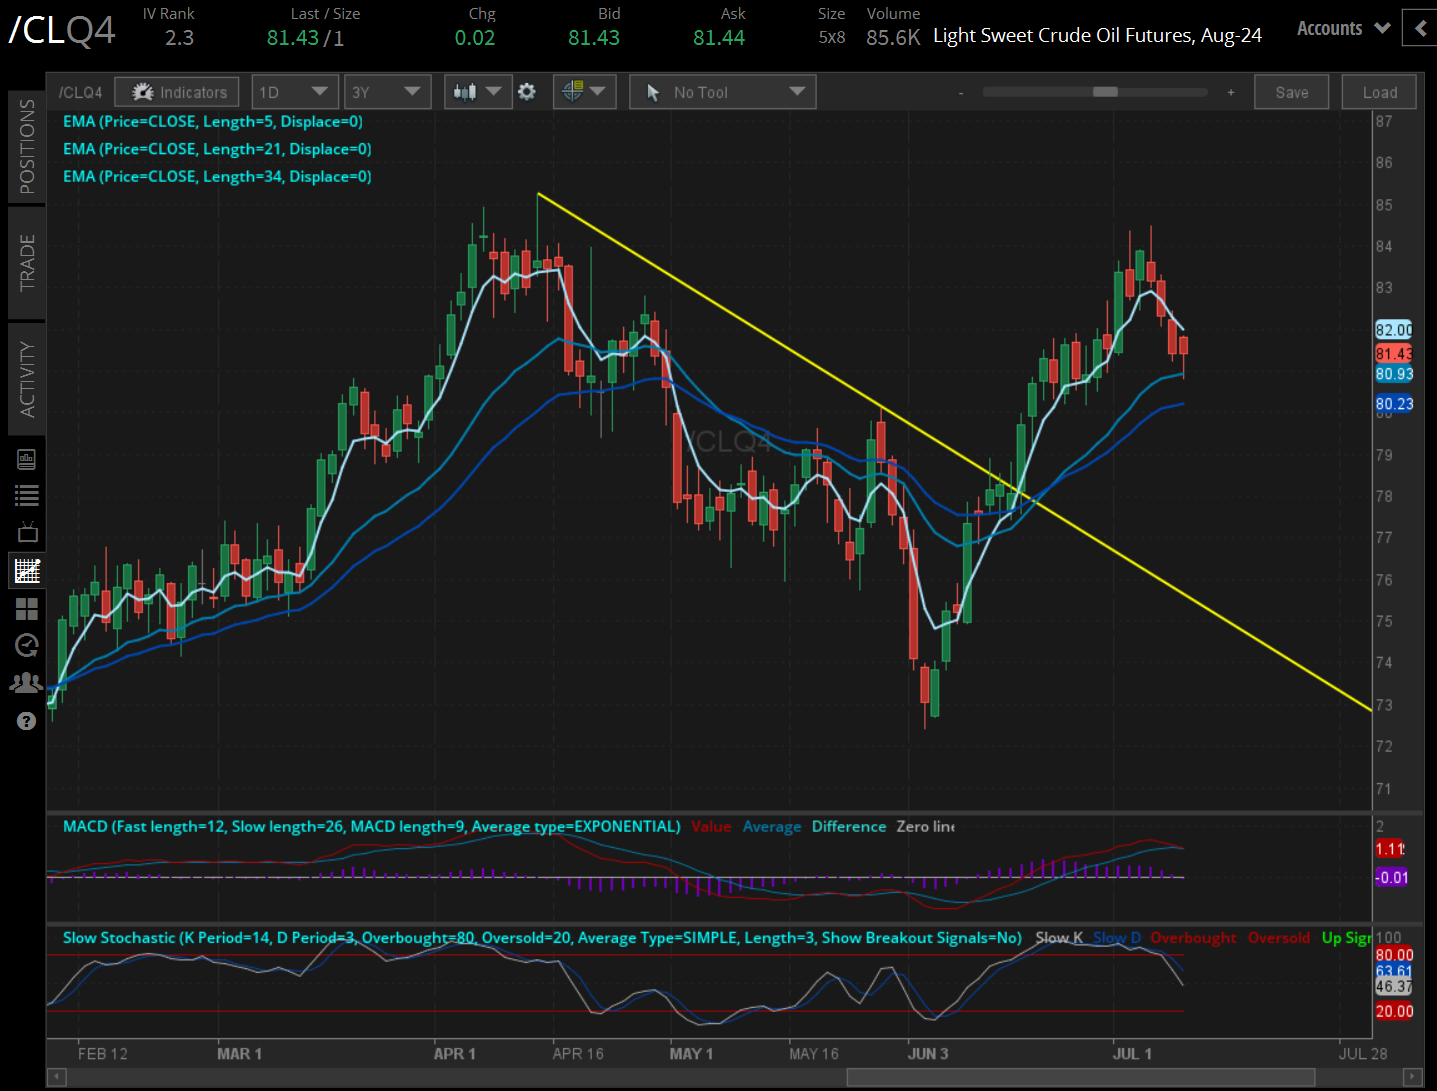
Task: Click the Light Sweet Crude Oil Futures description
Action: pyautogui.click(x=1097, y=36)
